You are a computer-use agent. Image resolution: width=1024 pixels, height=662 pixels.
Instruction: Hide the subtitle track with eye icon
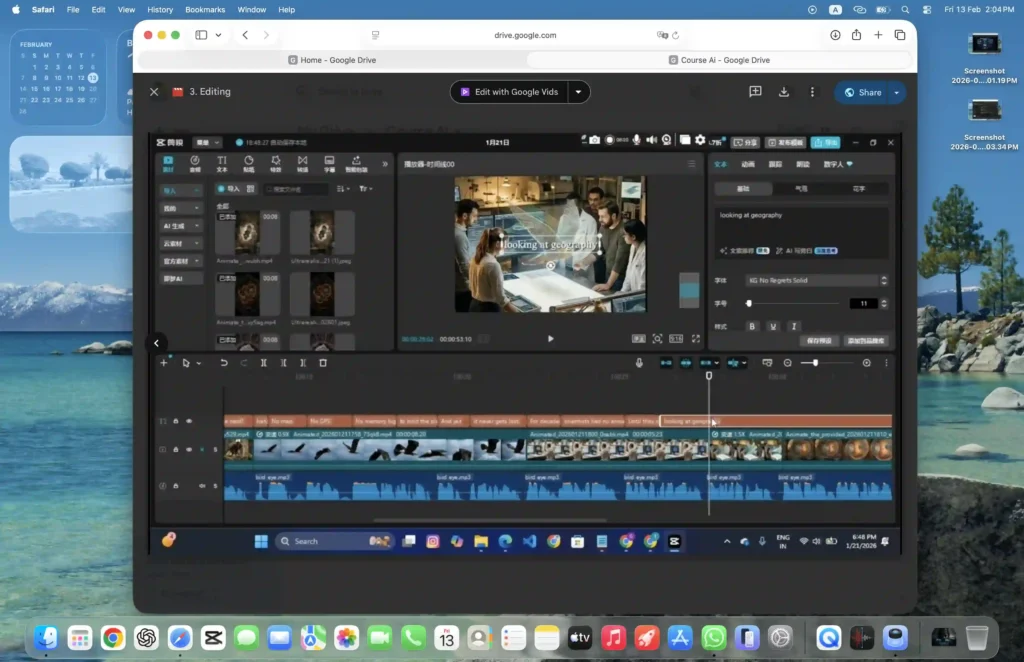coord(189,421)
